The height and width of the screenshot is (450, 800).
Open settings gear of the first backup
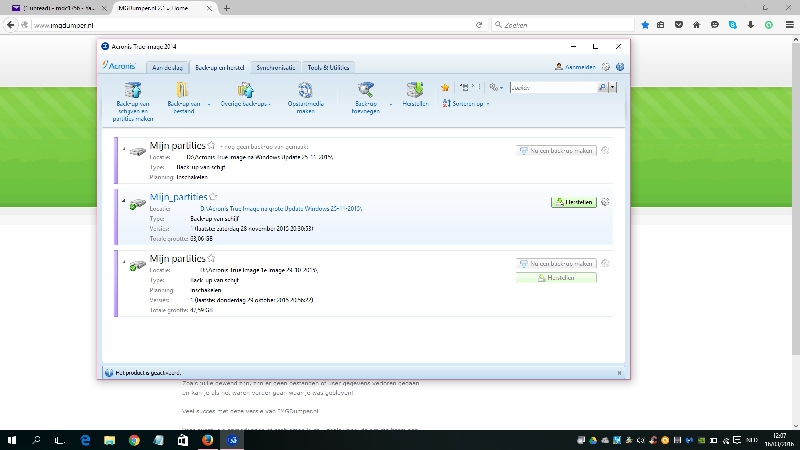tap(606, 151)
